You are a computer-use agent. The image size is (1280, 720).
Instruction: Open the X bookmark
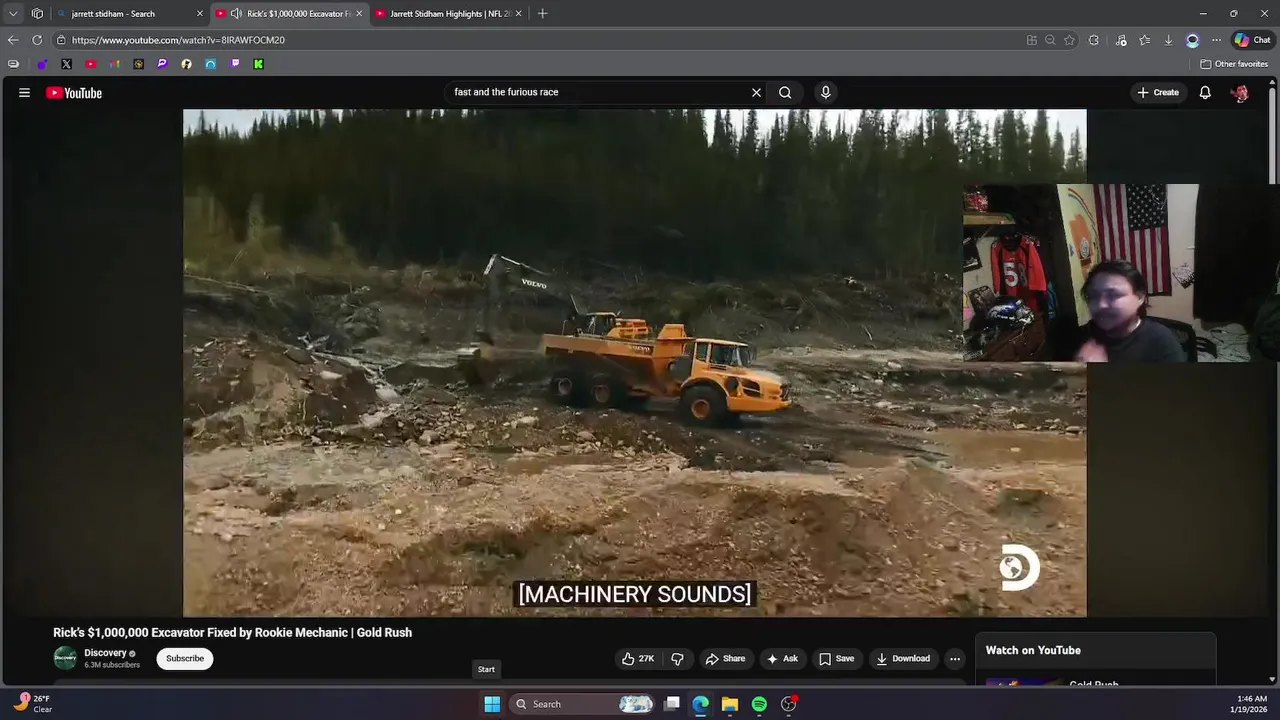(66, 64)
